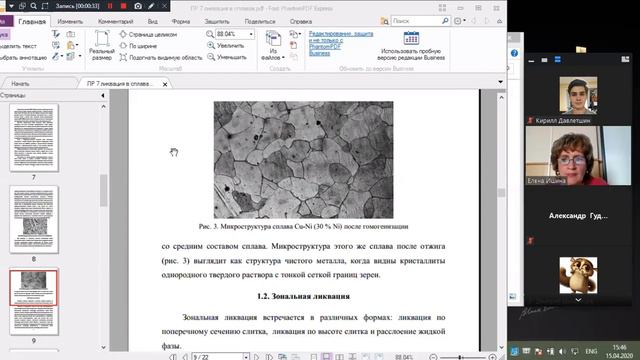This screenshot has height=360, width=640.
Task: Close the ПР 7 ликвация document tab
Action: 165,84
